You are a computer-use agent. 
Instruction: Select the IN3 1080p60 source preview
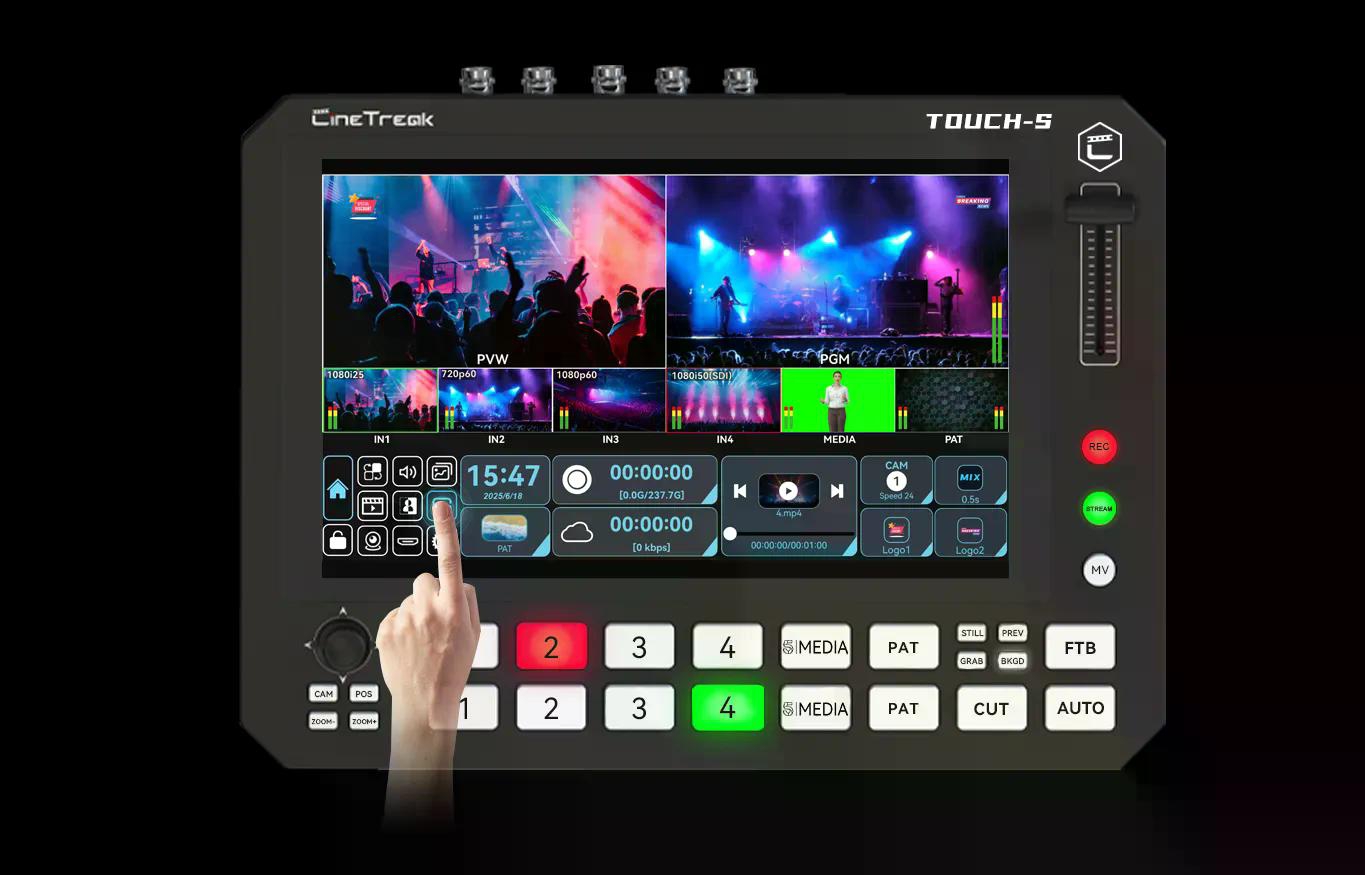click(x=609, y=401)
